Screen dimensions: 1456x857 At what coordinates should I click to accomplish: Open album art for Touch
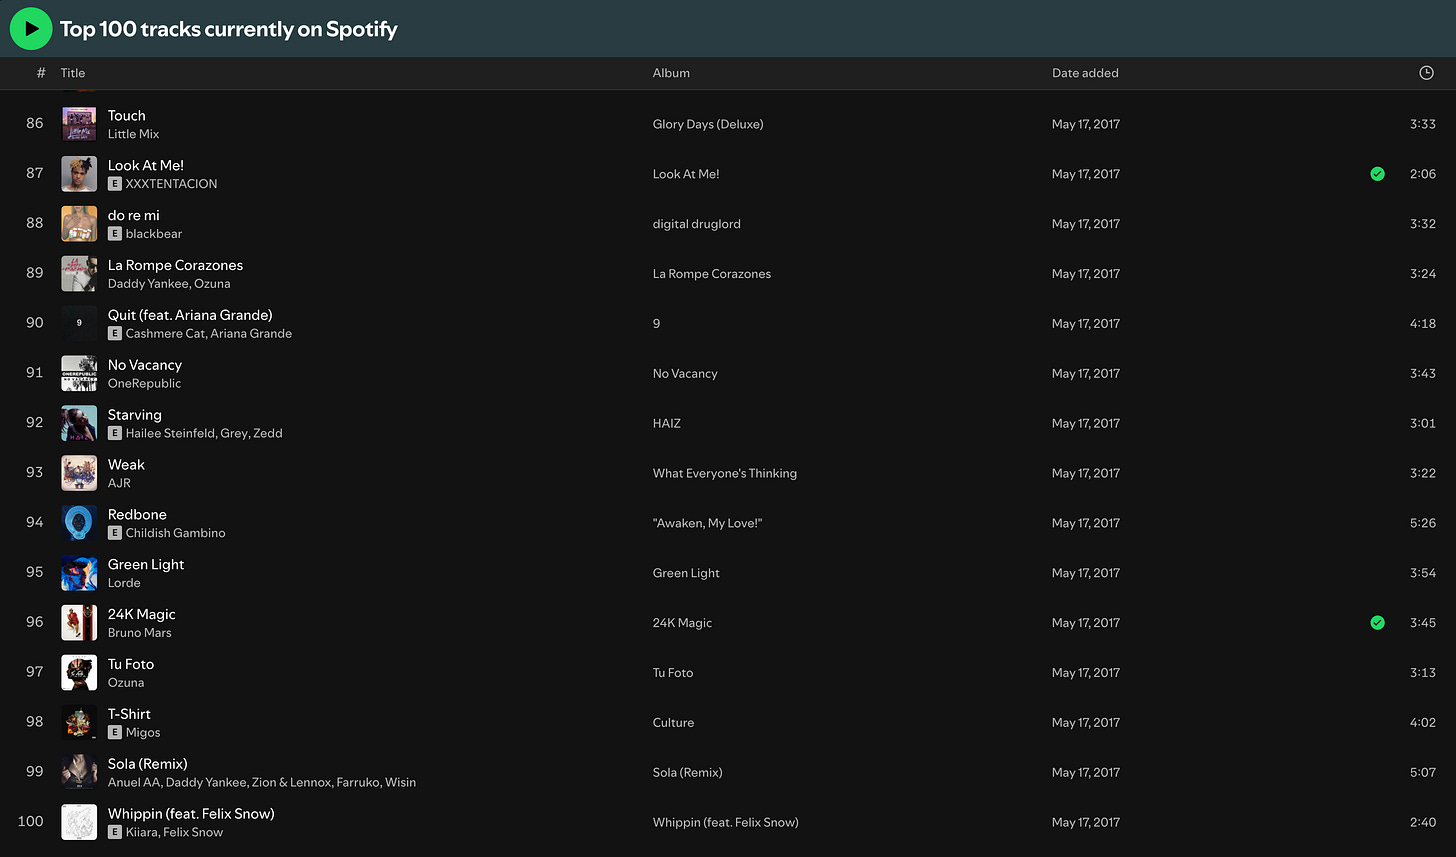point(79,124)
